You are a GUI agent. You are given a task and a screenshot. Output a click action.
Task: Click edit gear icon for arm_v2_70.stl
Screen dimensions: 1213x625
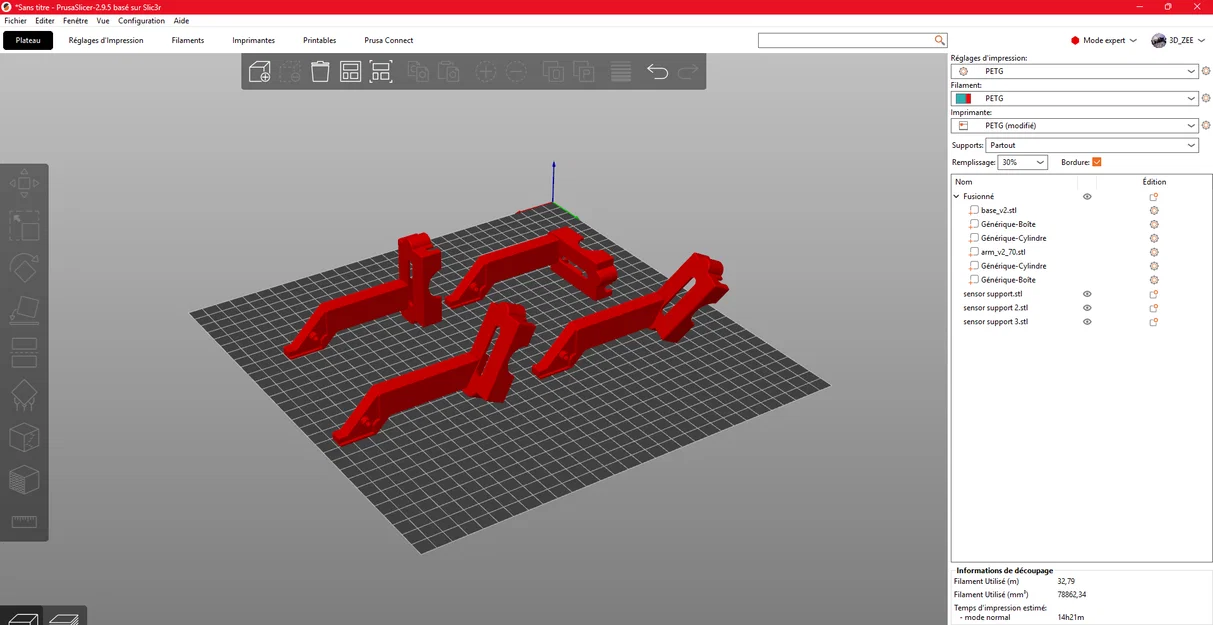tap(1154, 252)
